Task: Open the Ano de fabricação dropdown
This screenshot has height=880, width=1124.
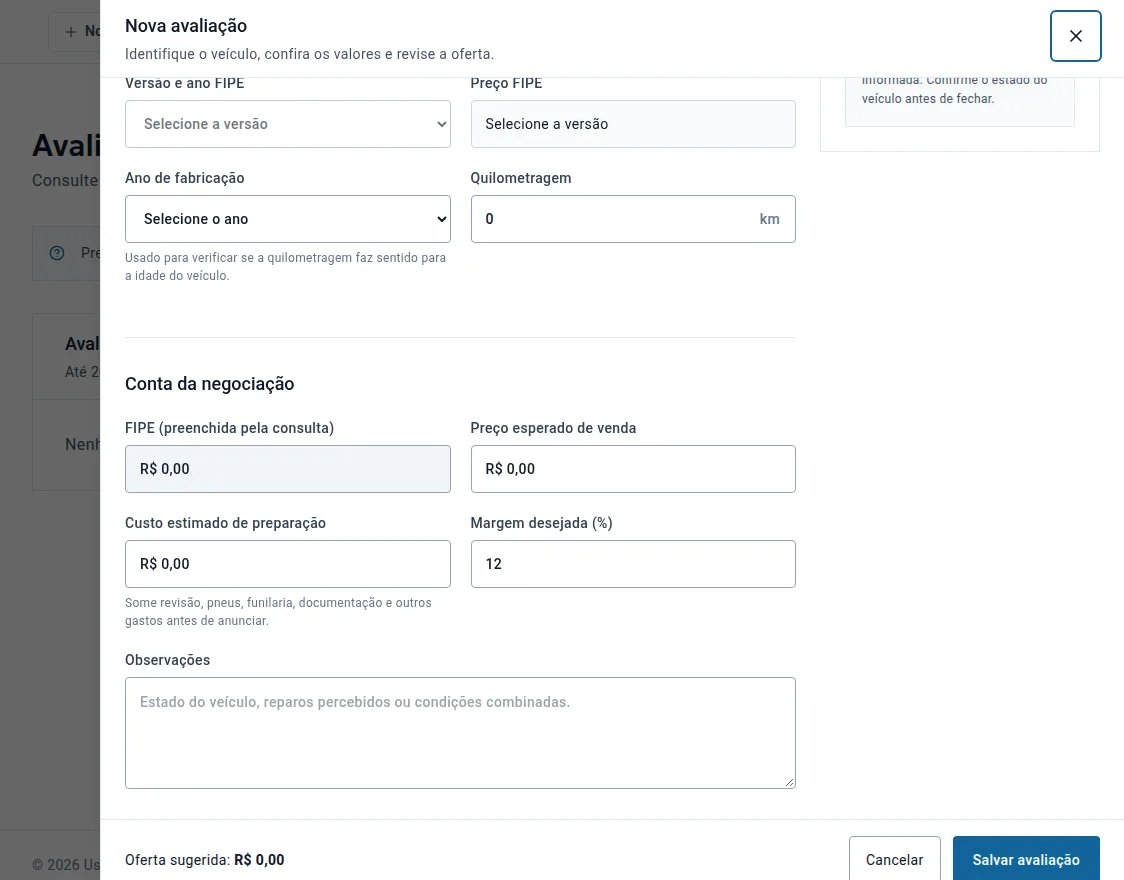Action: (287, 219)
